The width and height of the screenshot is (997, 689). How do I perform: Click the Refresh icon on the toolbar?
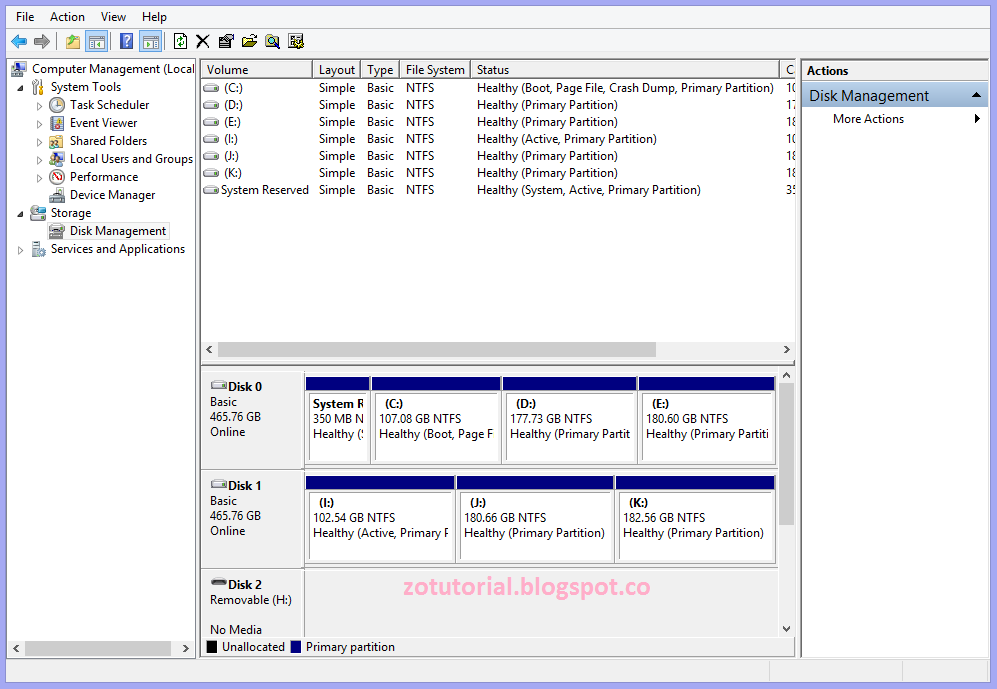click(181, 41)
